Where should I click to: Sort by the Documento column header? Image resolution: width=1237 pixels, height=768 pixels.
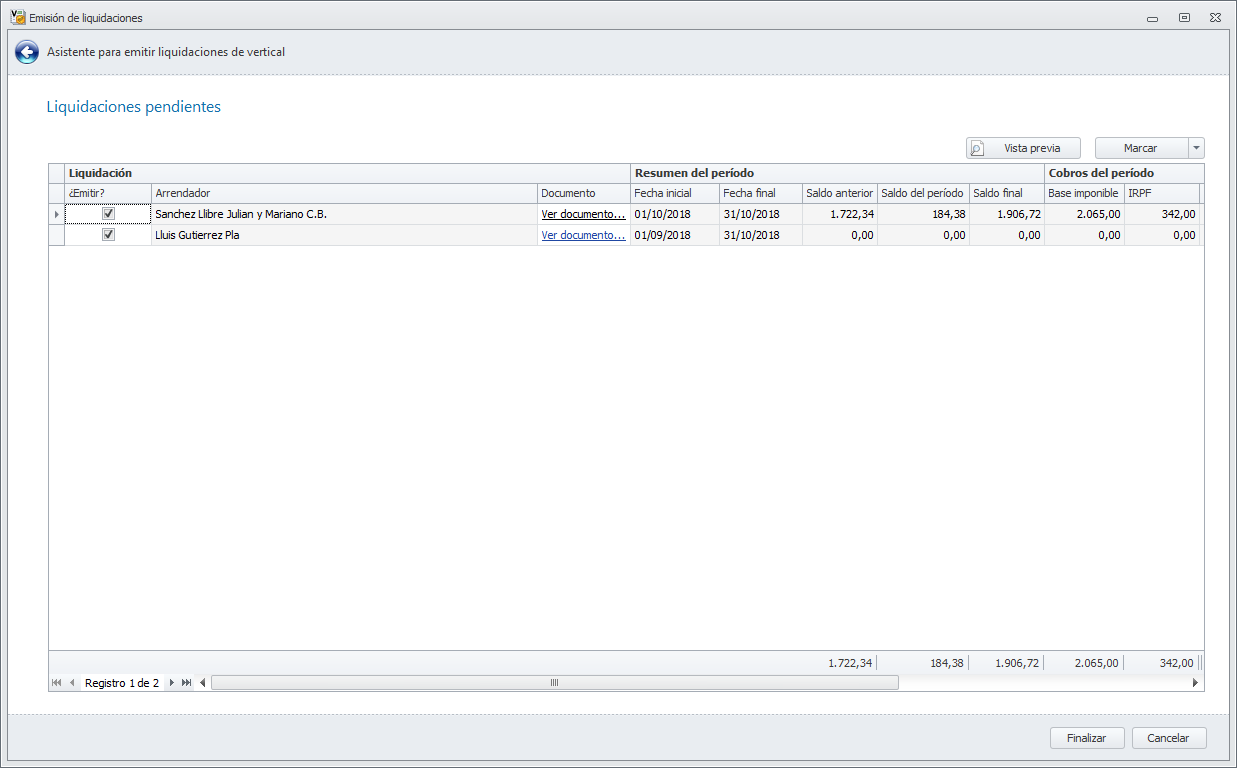[584, 193]
